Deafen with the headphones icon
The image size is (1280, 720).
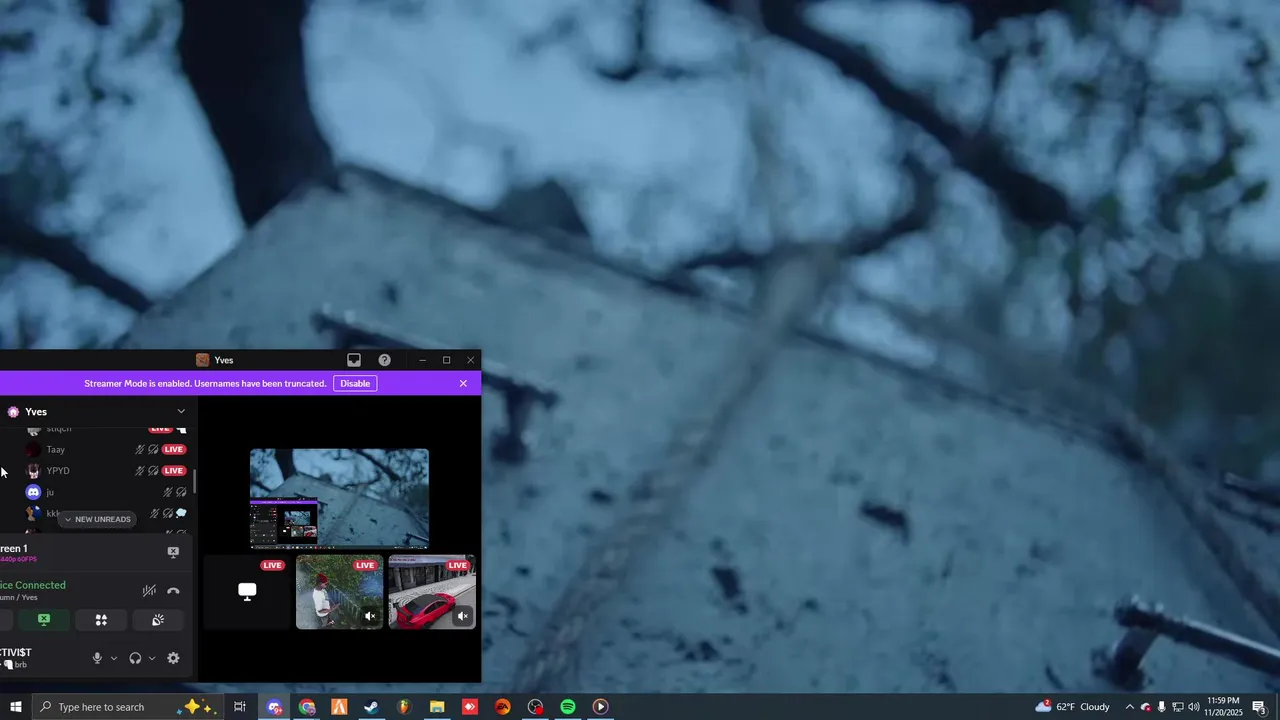pos(135,658)
